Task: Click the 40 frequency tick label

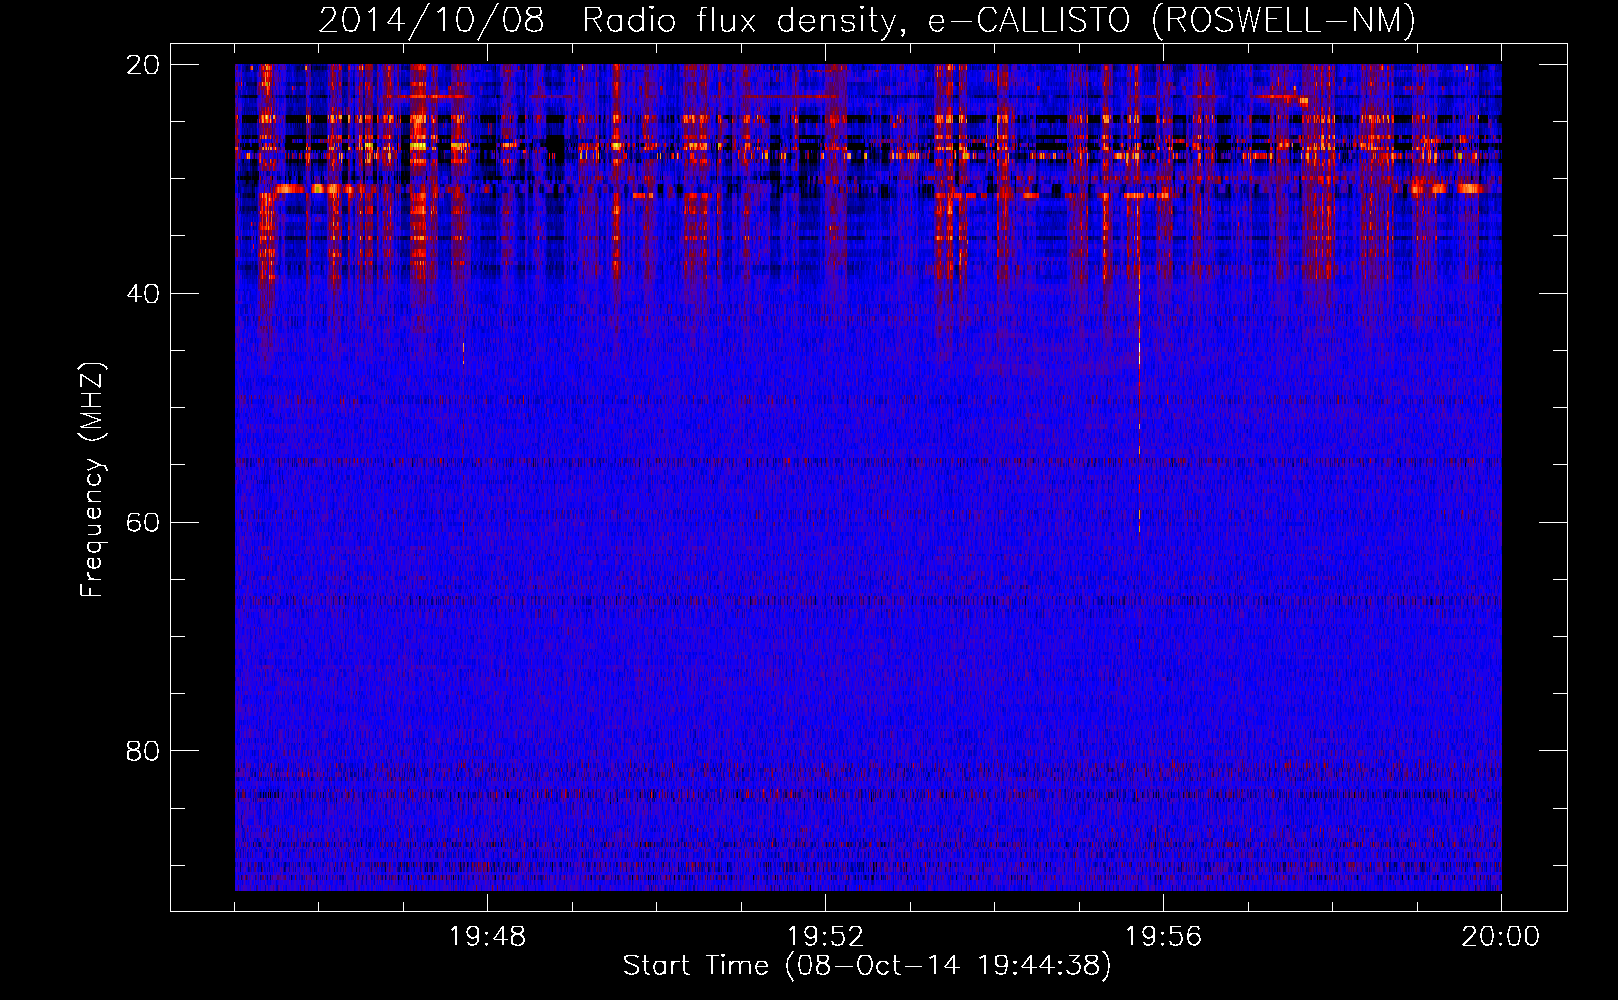Action: [143, 294]
